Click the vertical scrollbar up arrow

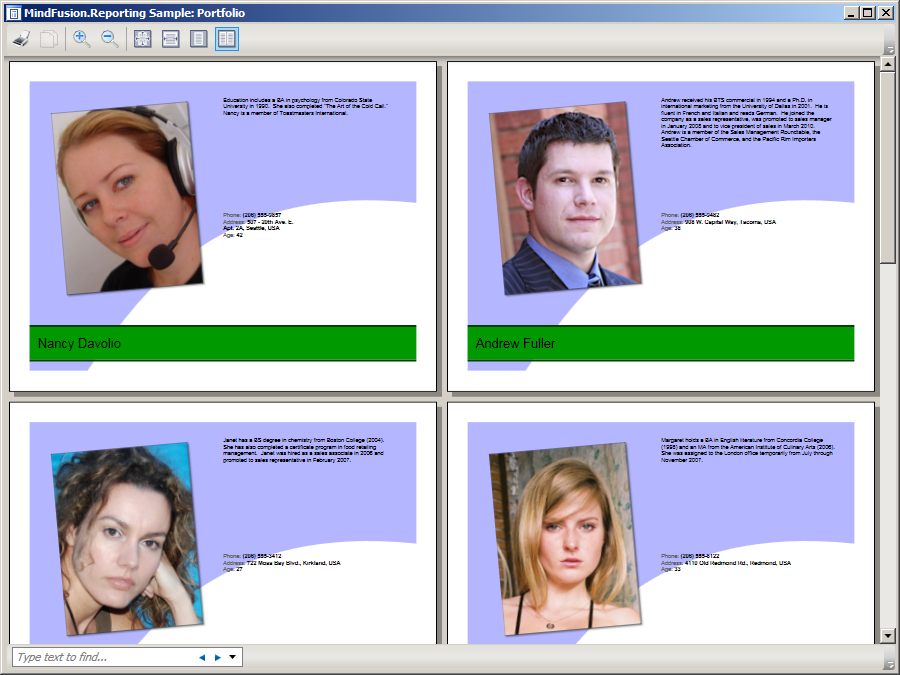888,65
